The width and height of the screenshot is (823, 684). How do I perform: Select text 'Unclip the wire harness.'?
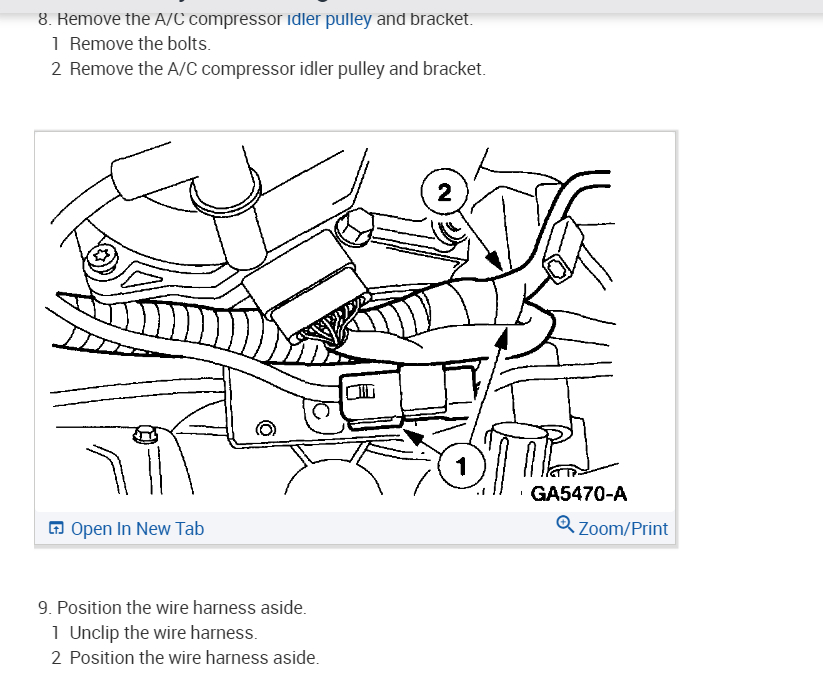(x=163, y=633)
